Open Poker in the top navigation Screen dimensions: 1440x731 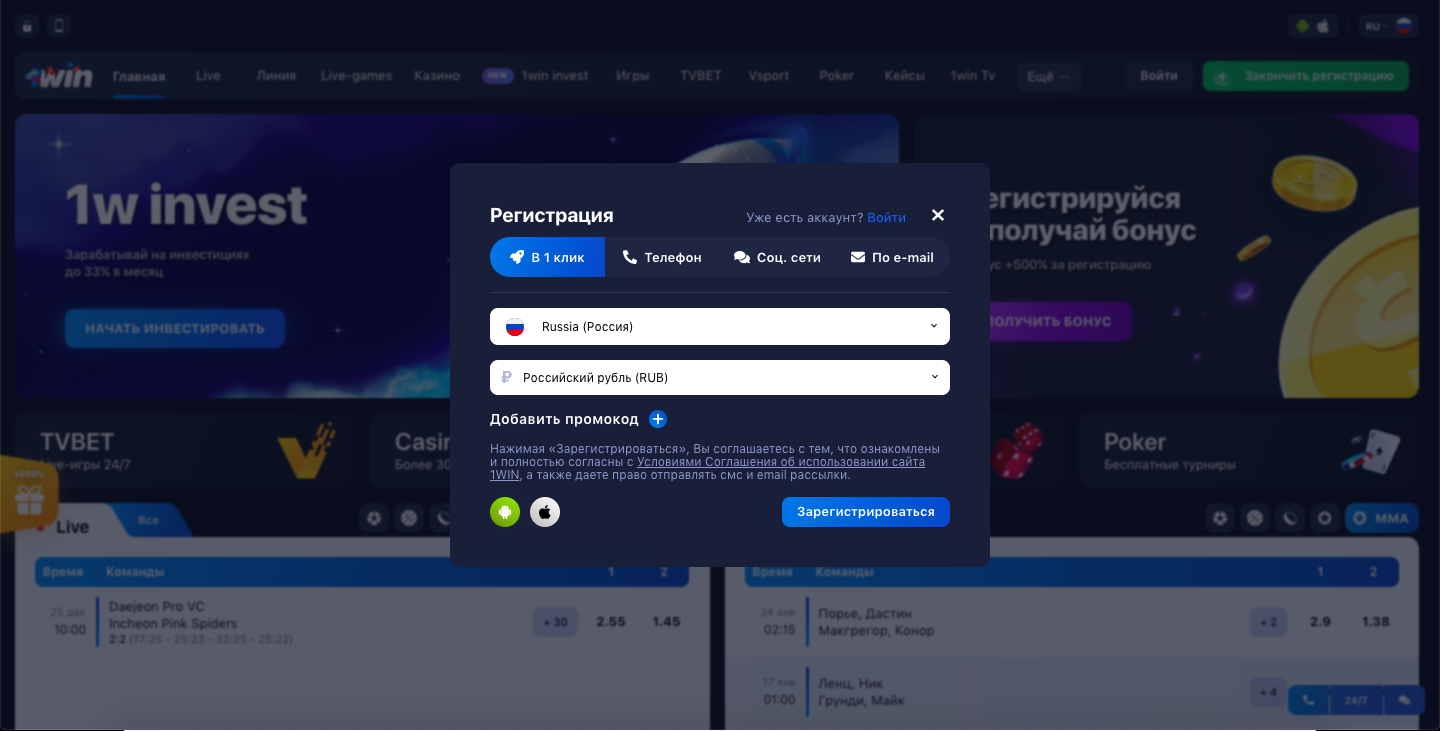pos(836,76)
